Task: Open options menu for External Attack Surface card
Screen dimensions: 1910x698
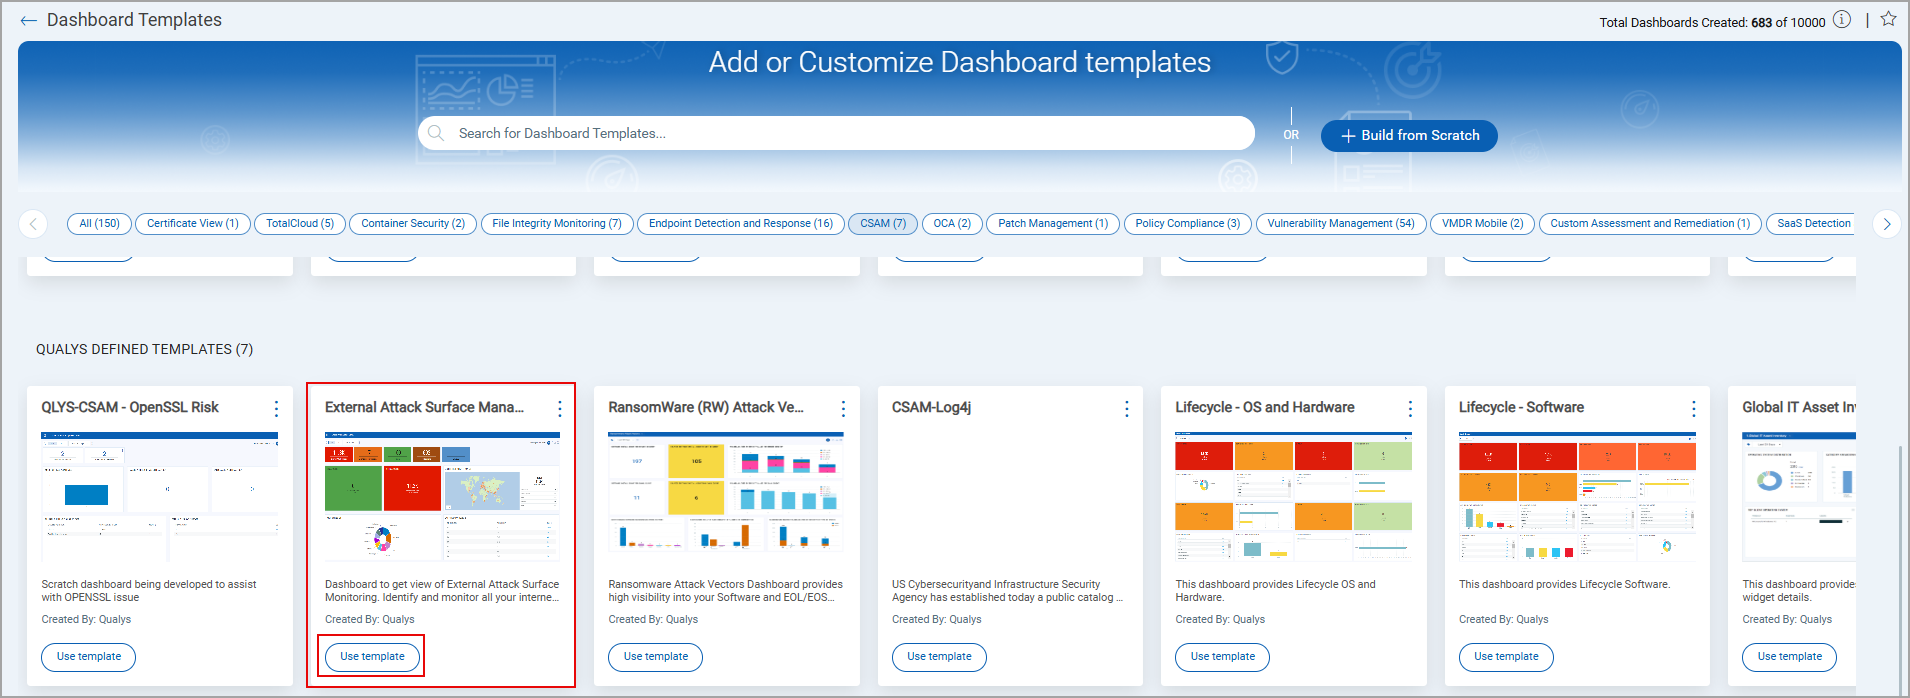Action: 560,409
